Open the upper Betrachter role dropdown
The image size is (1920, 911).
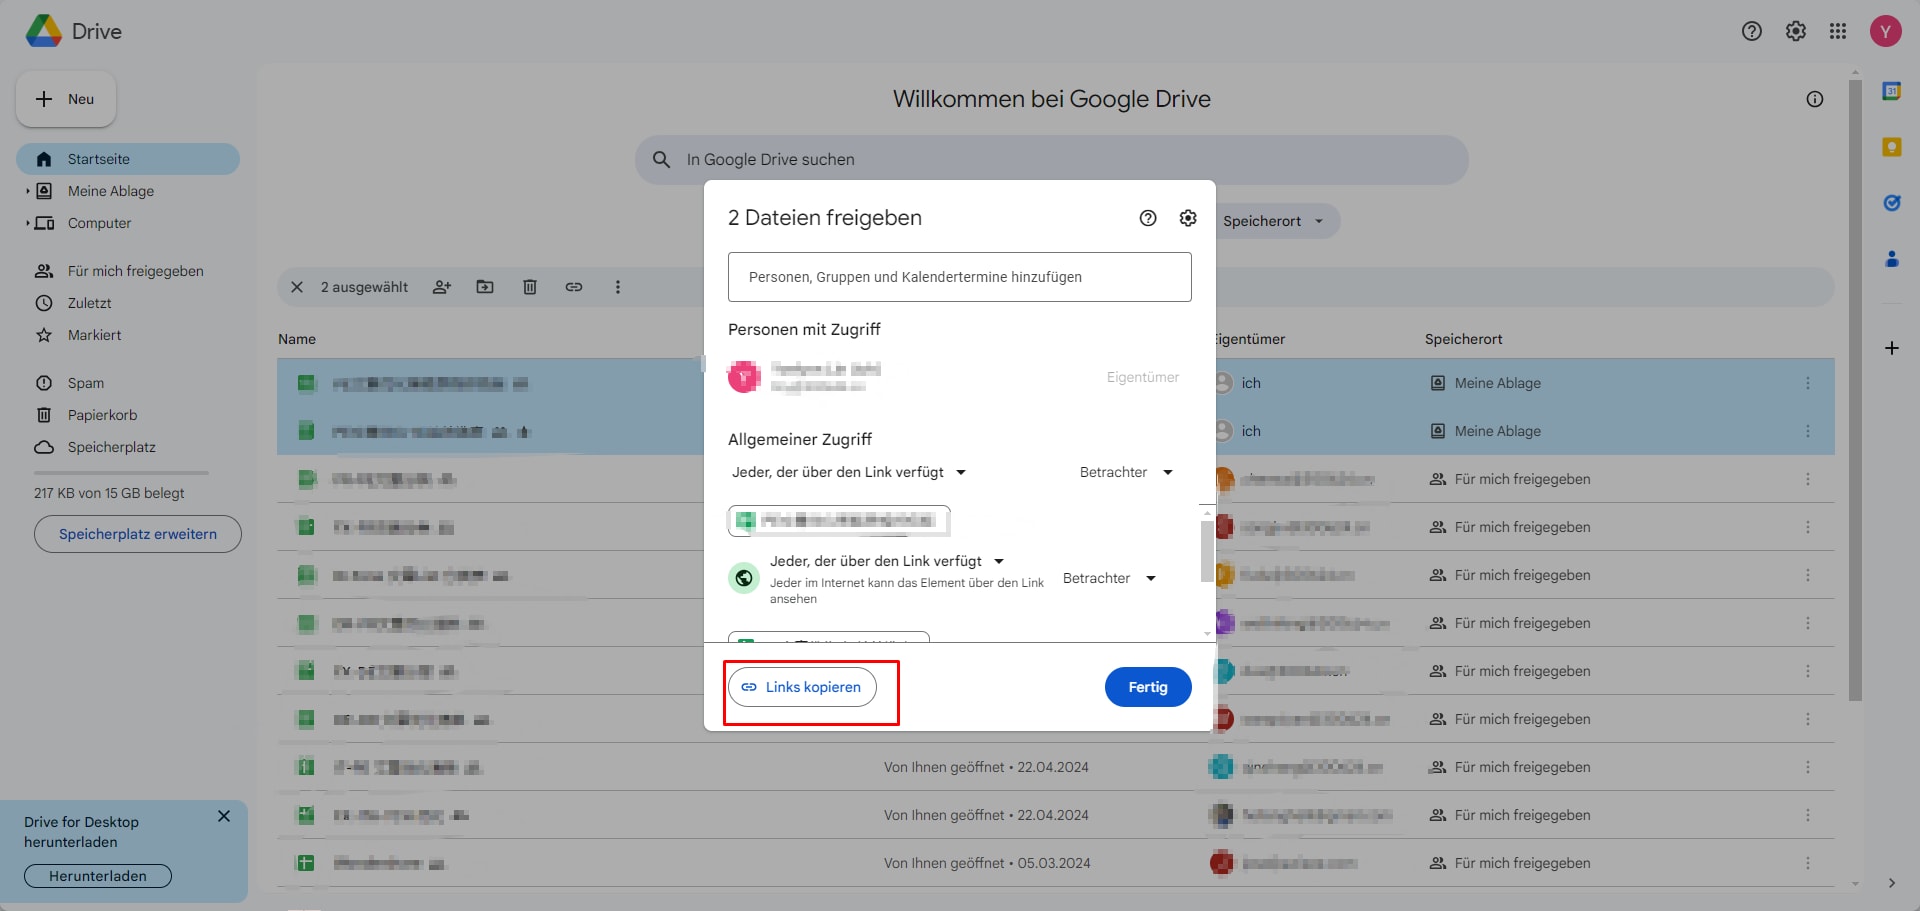point(1126,472)
